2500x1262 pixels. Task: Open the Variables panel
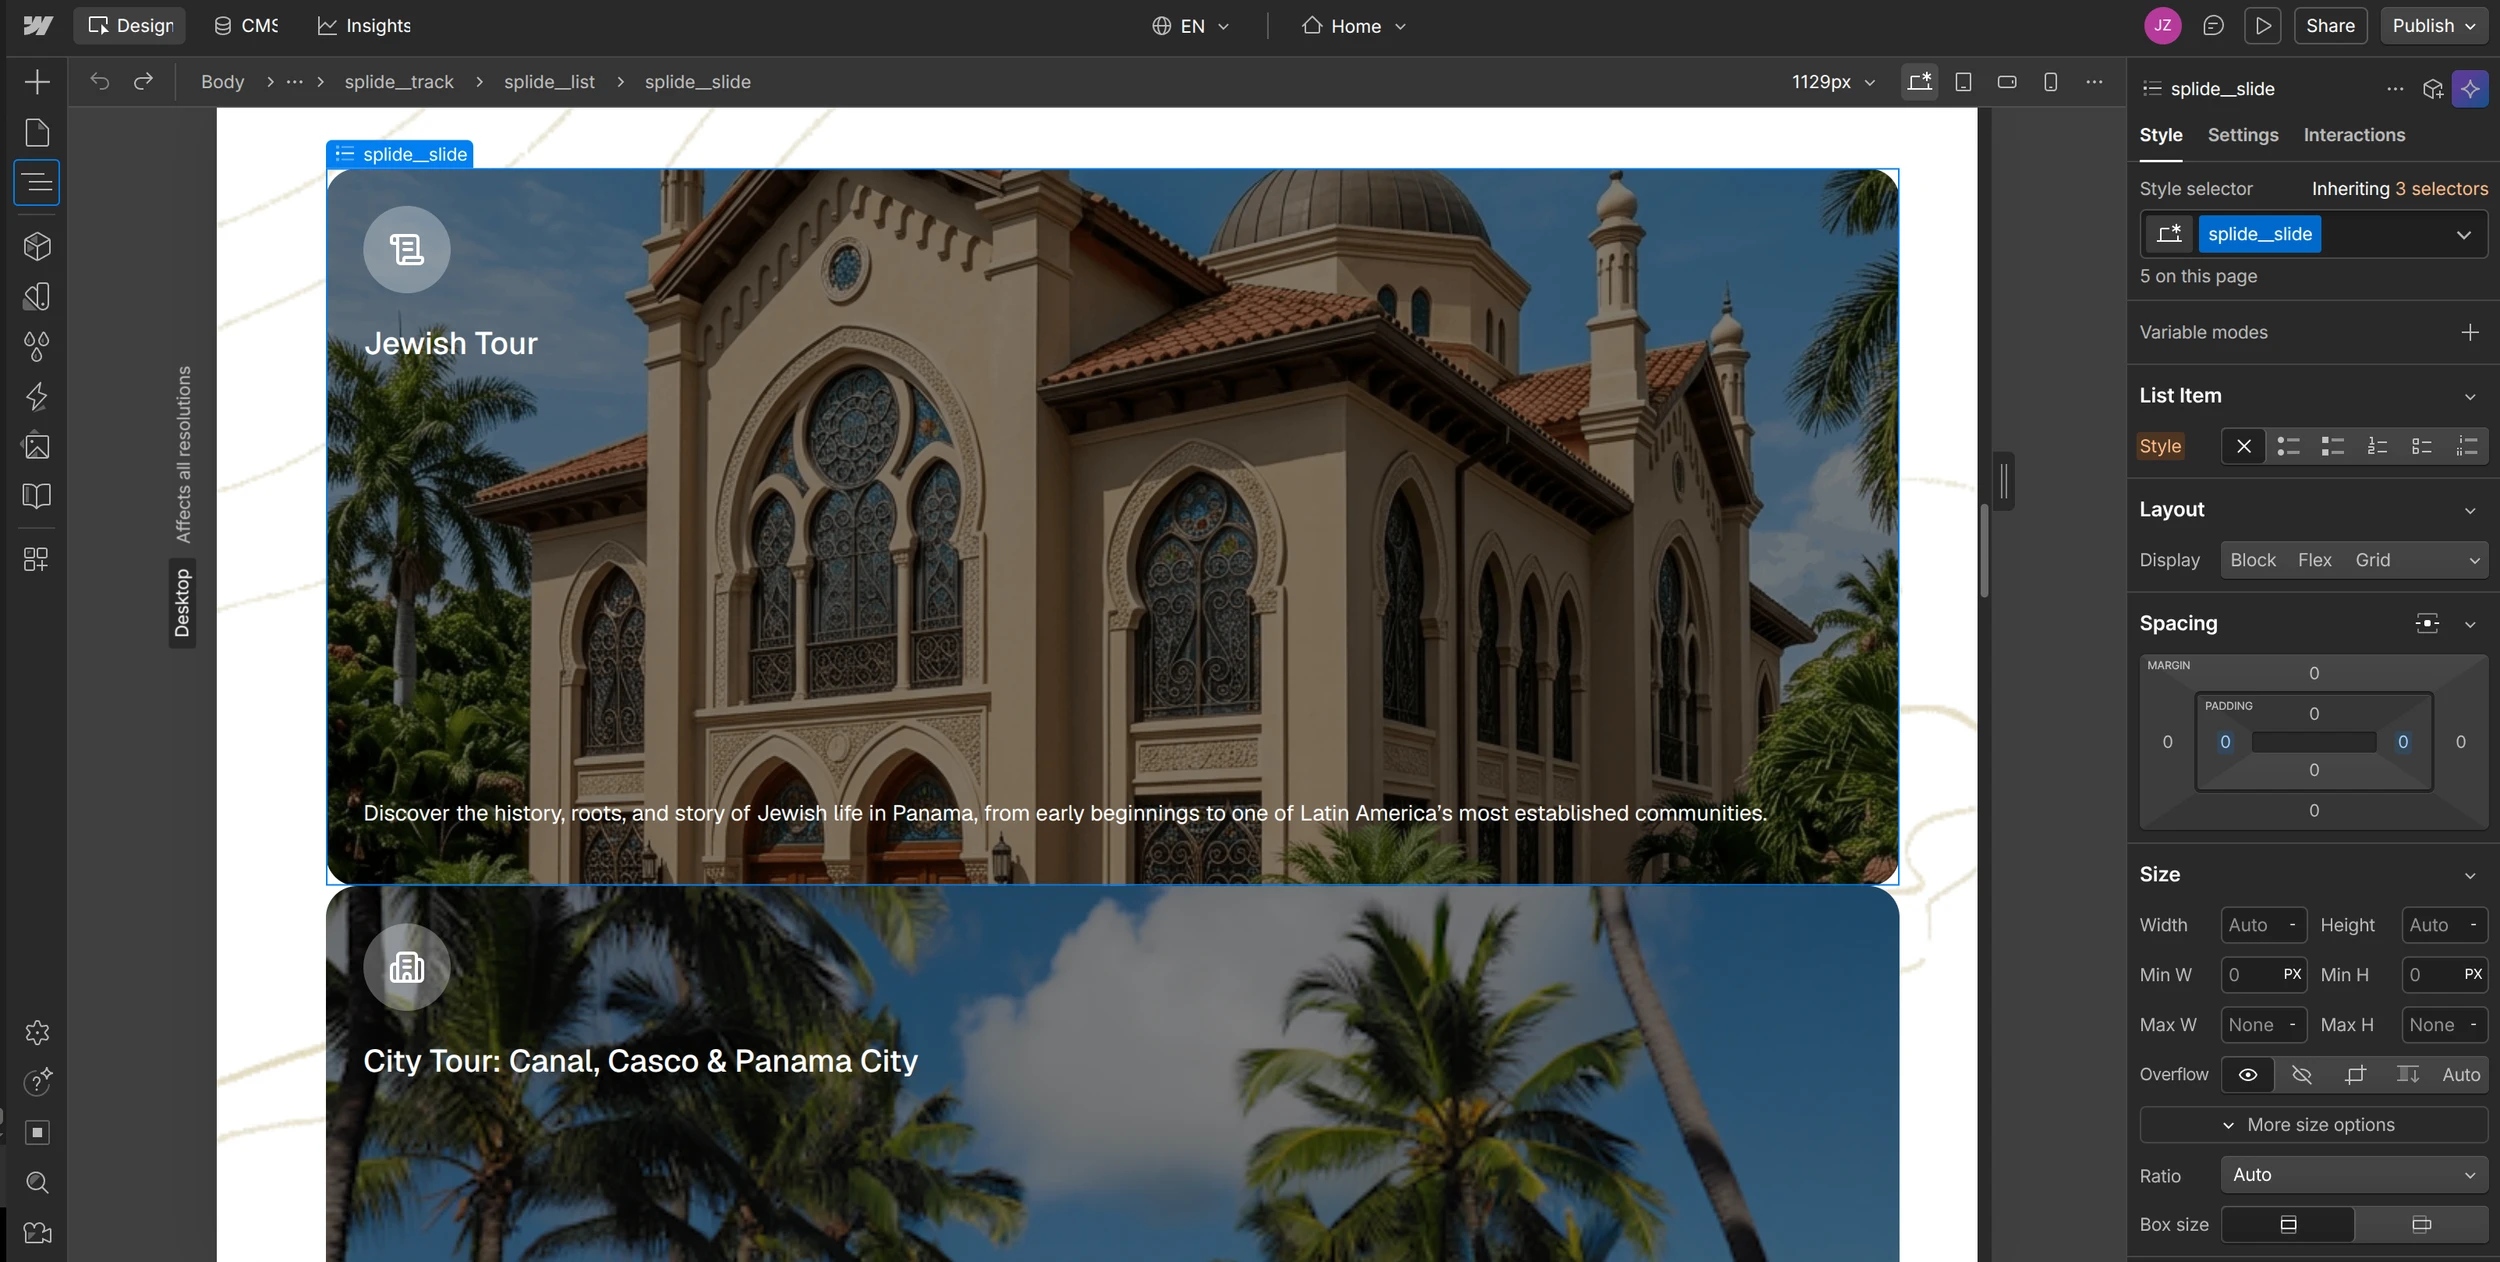[x=37, y=296]
